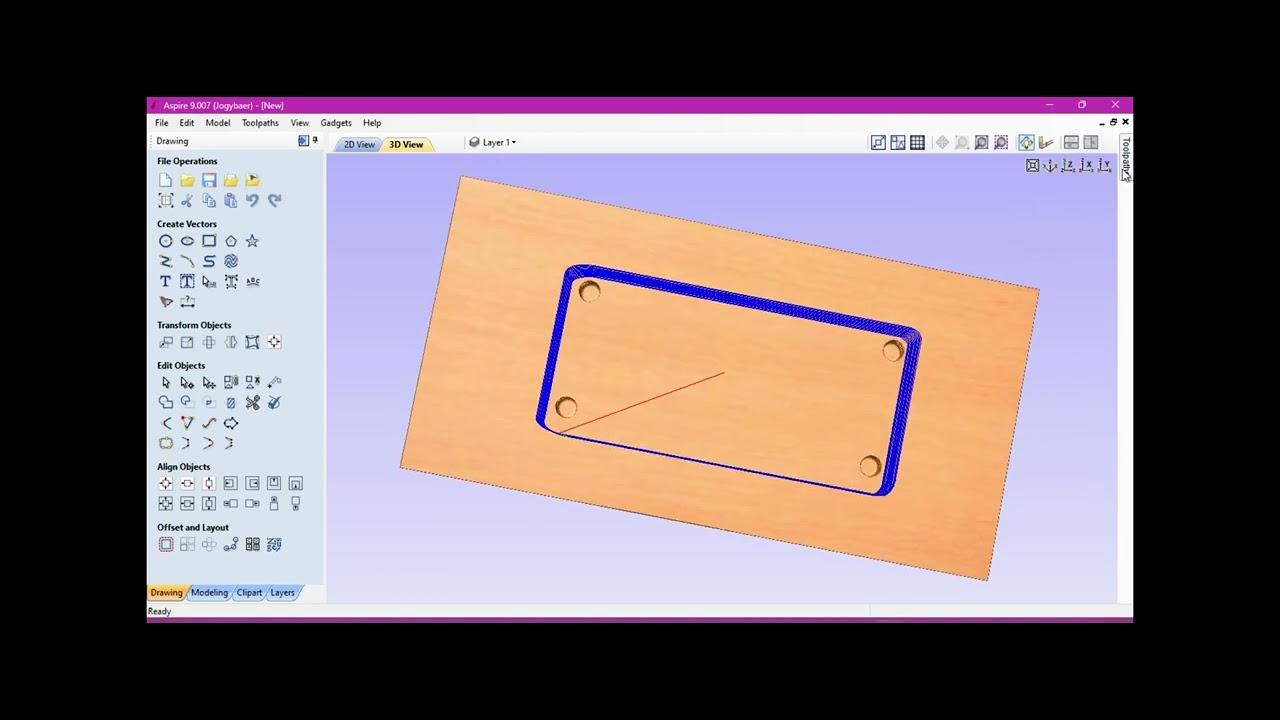Redo action arrow icon
This screenshot has height=720, width=1280.
[274, 200]
